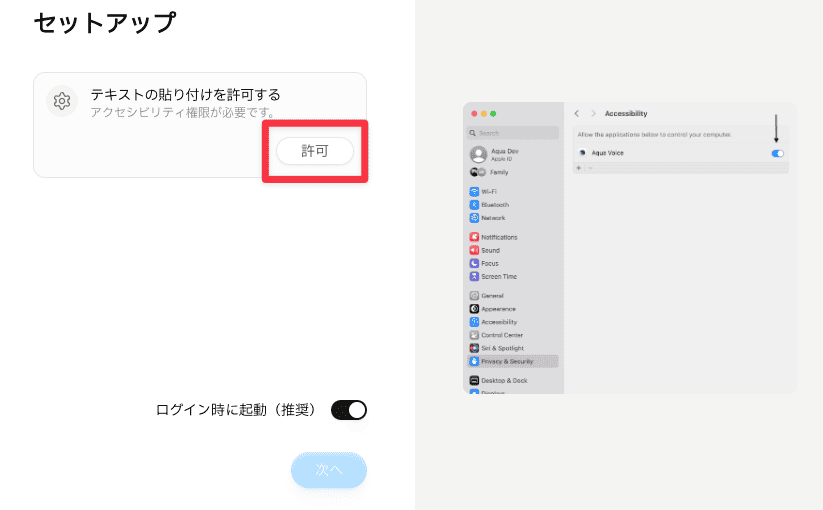
Task: Click the Family icon in the sidebar preview
Action: coord(477,172)
